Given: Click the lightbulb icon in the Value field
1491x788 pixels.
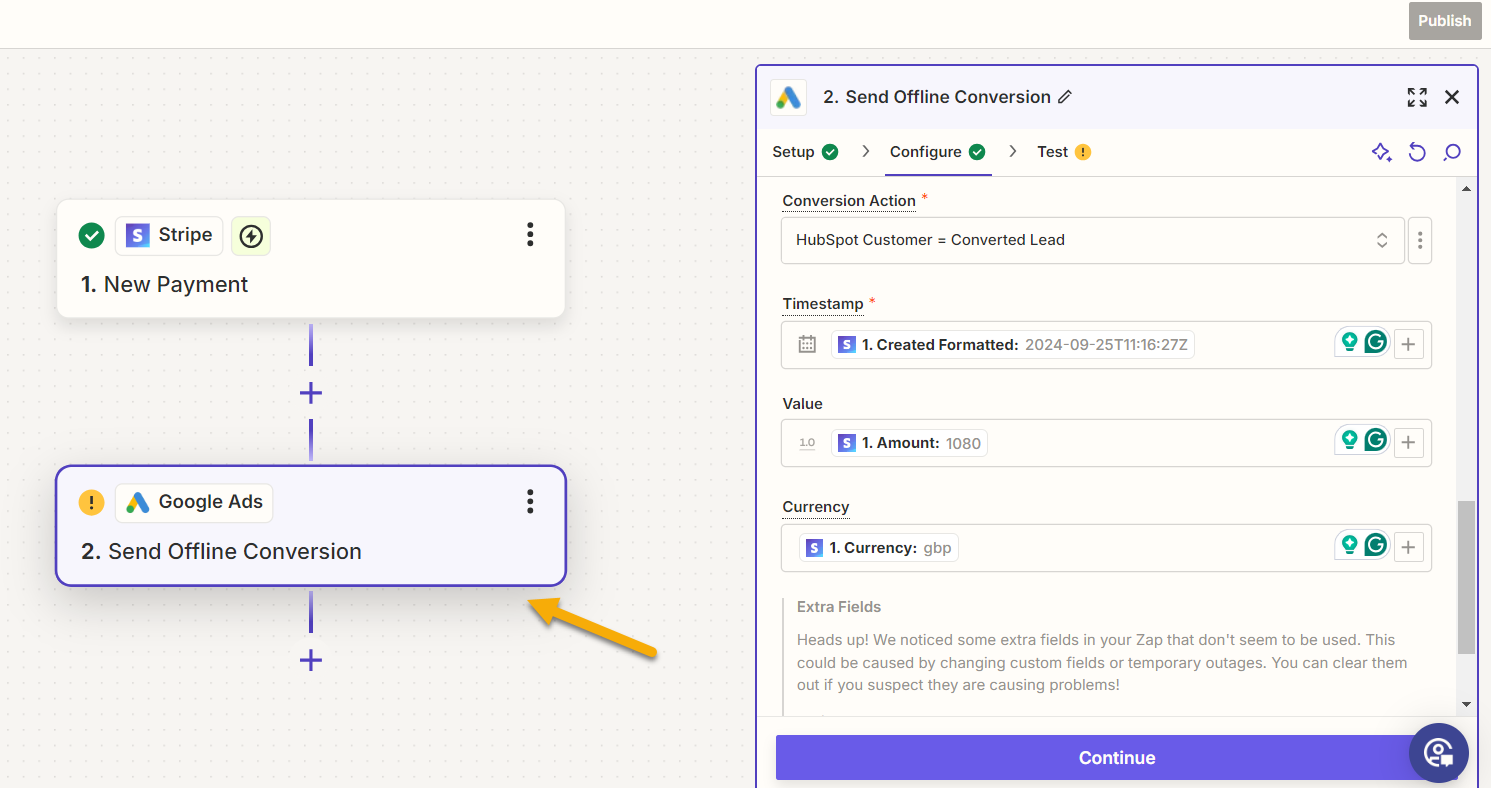Looking at the screenshot, I should 1349,440.
